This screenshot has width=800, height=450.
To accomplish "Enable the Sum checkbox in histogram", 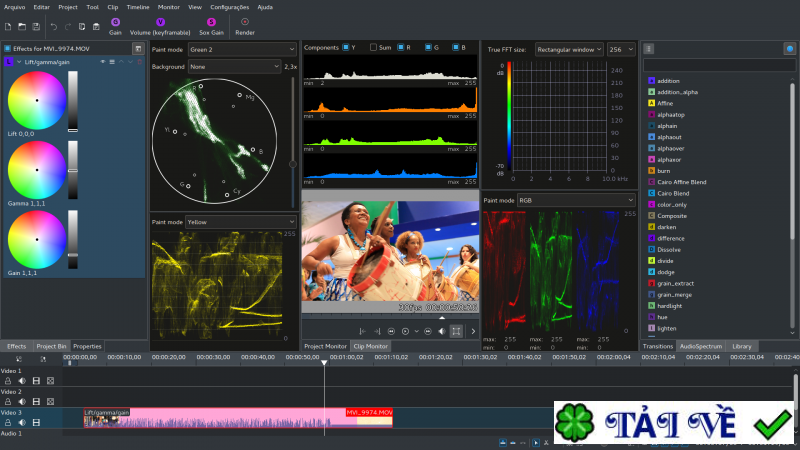I will 373,47.
